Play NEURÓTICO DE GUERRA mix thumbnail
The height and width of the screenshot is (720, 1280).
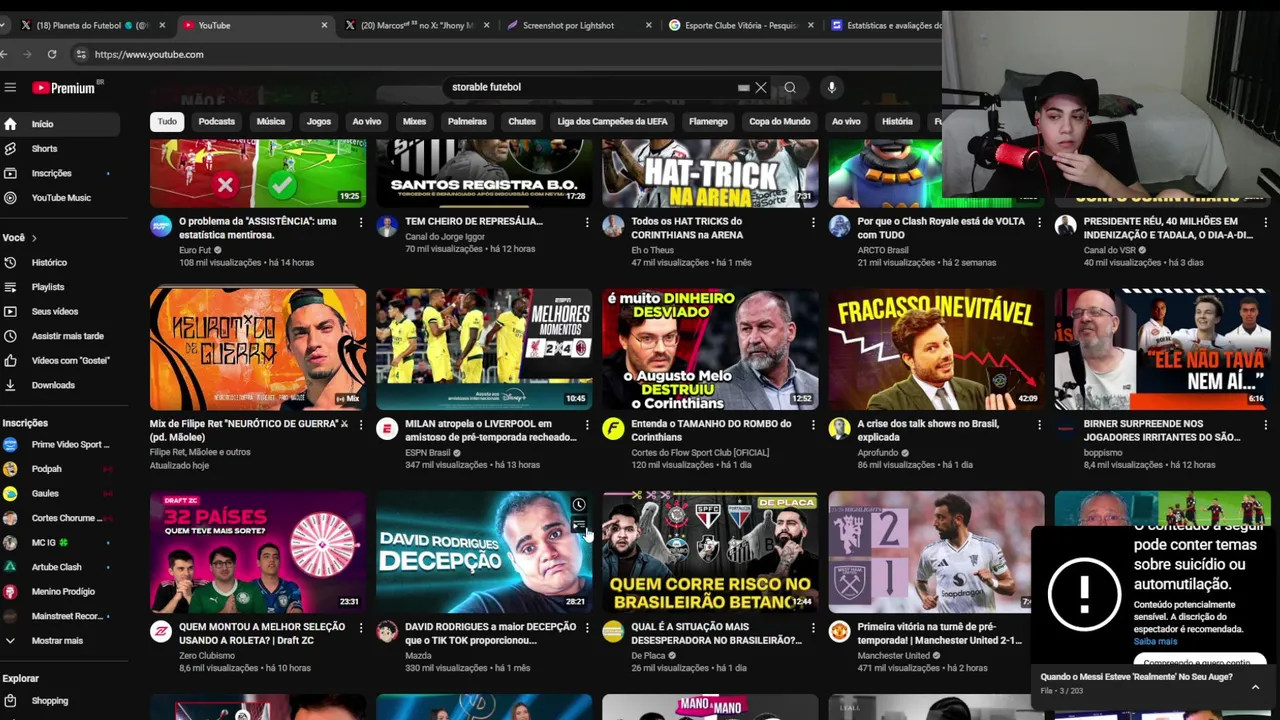coord(258,349)
